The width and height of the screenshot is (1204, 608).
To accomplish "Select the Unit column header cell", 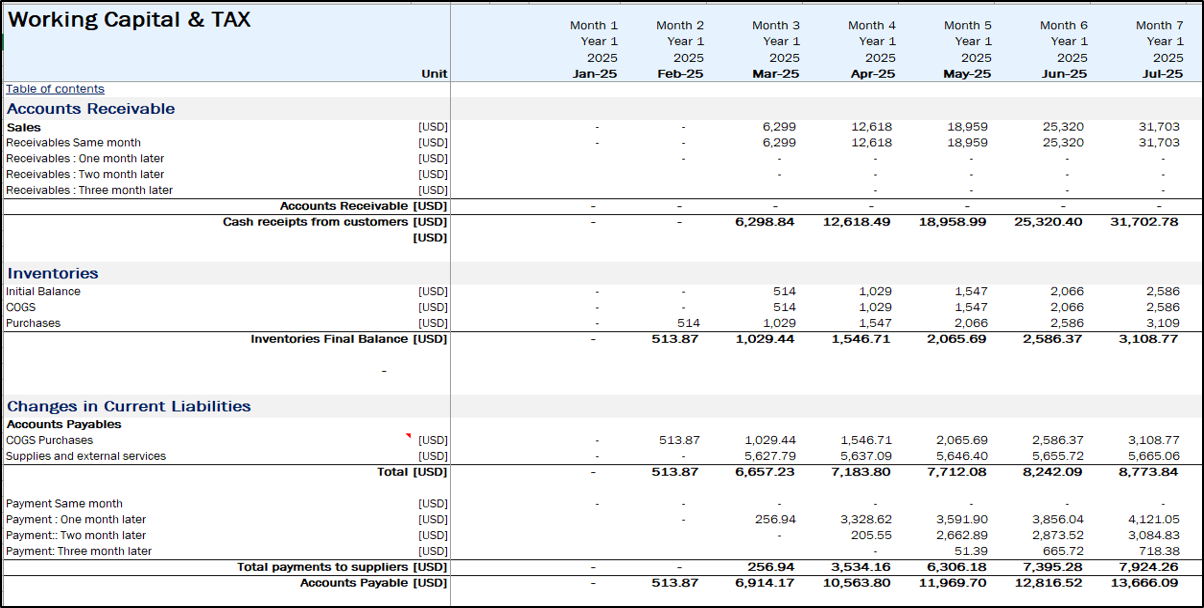I will pyautogui.click(x=434, y=74).
